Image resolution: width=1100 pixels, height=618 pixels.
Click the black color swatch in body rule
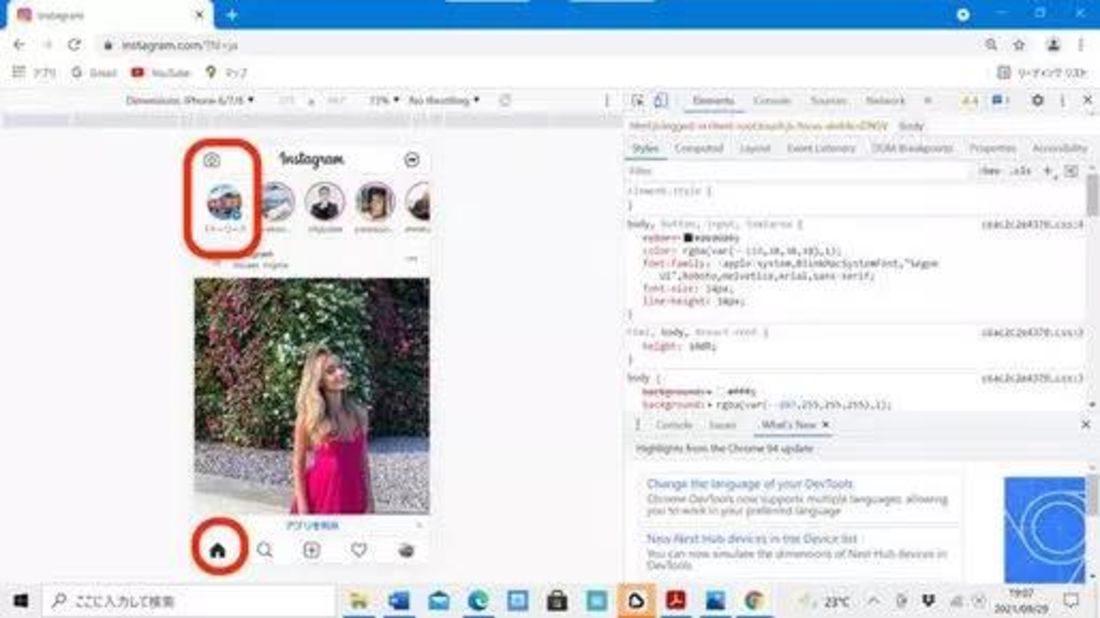pyautogui.click(x=688, y=239)
